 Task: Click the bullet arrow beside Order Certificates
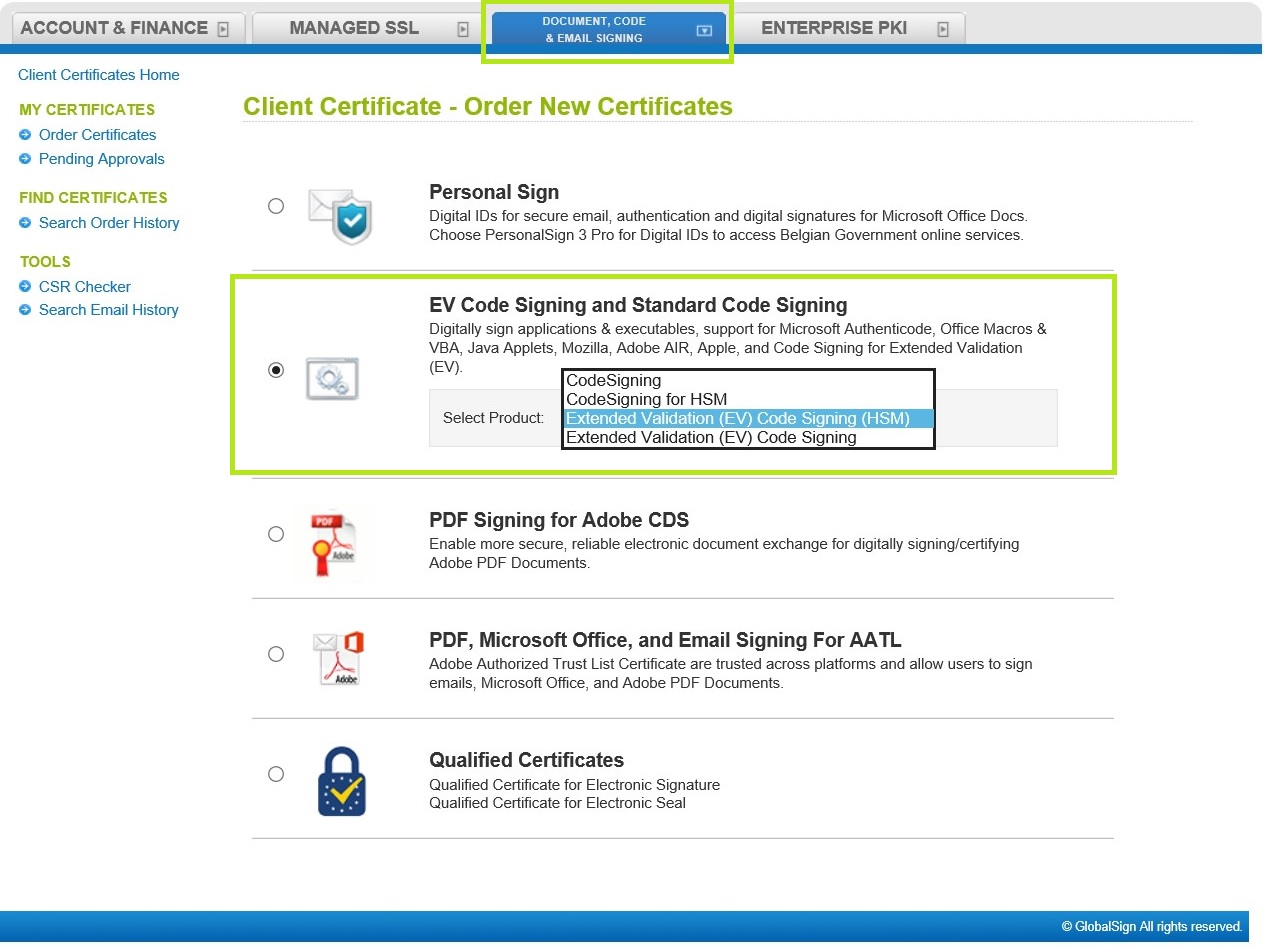[x=26, y=135]
